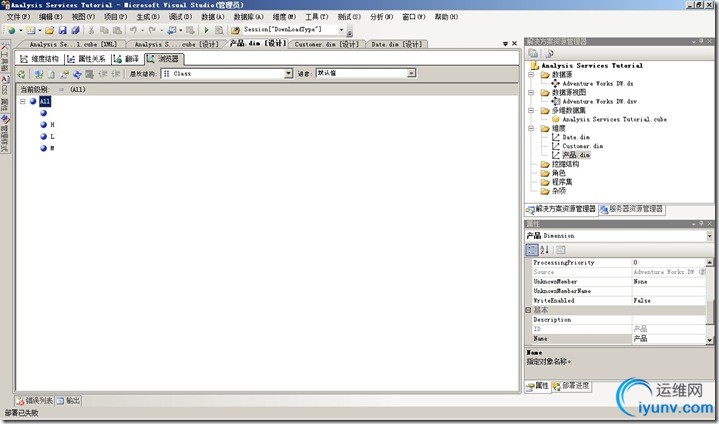Sort properties alphabetically

(x=544, y=250)
